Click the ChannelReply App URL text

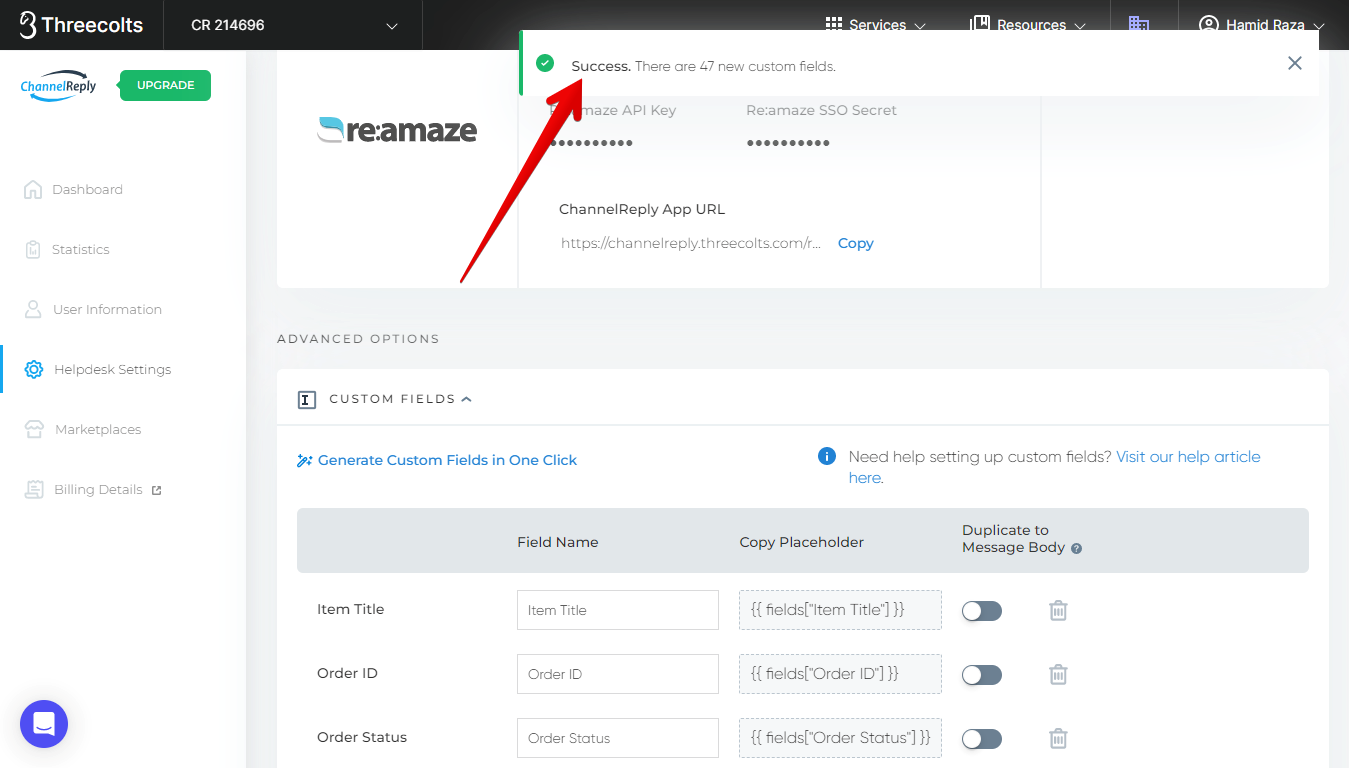690,243
